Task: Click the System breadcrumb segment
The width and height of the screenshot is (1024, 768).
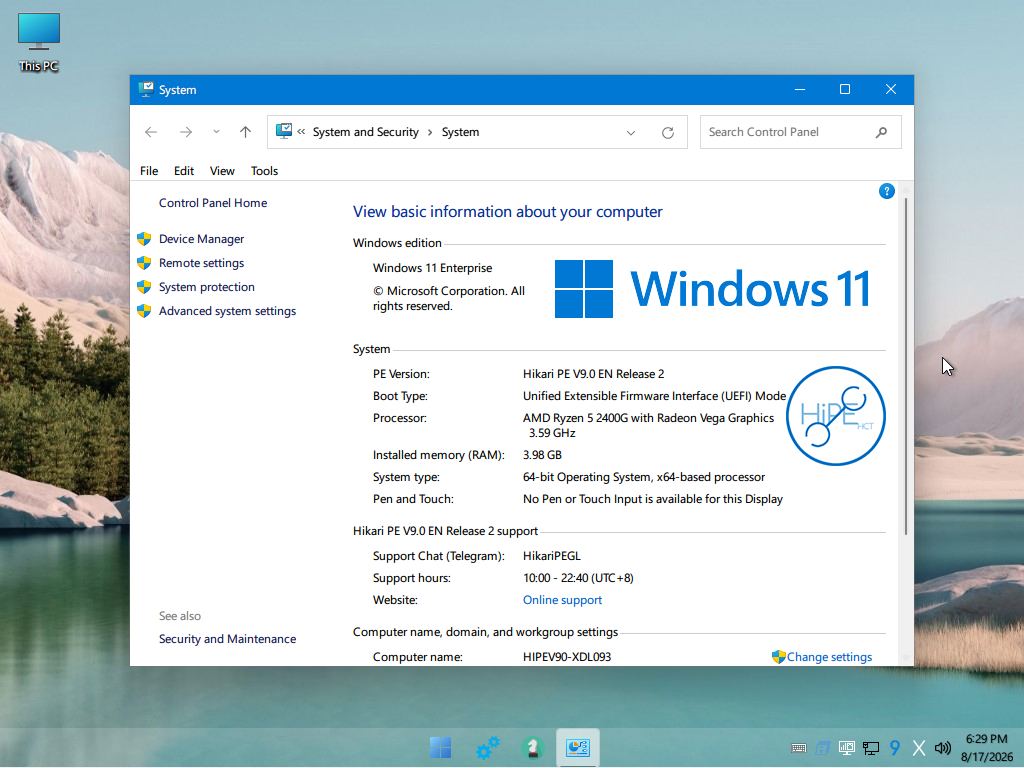Action: (x=460, y=132)
